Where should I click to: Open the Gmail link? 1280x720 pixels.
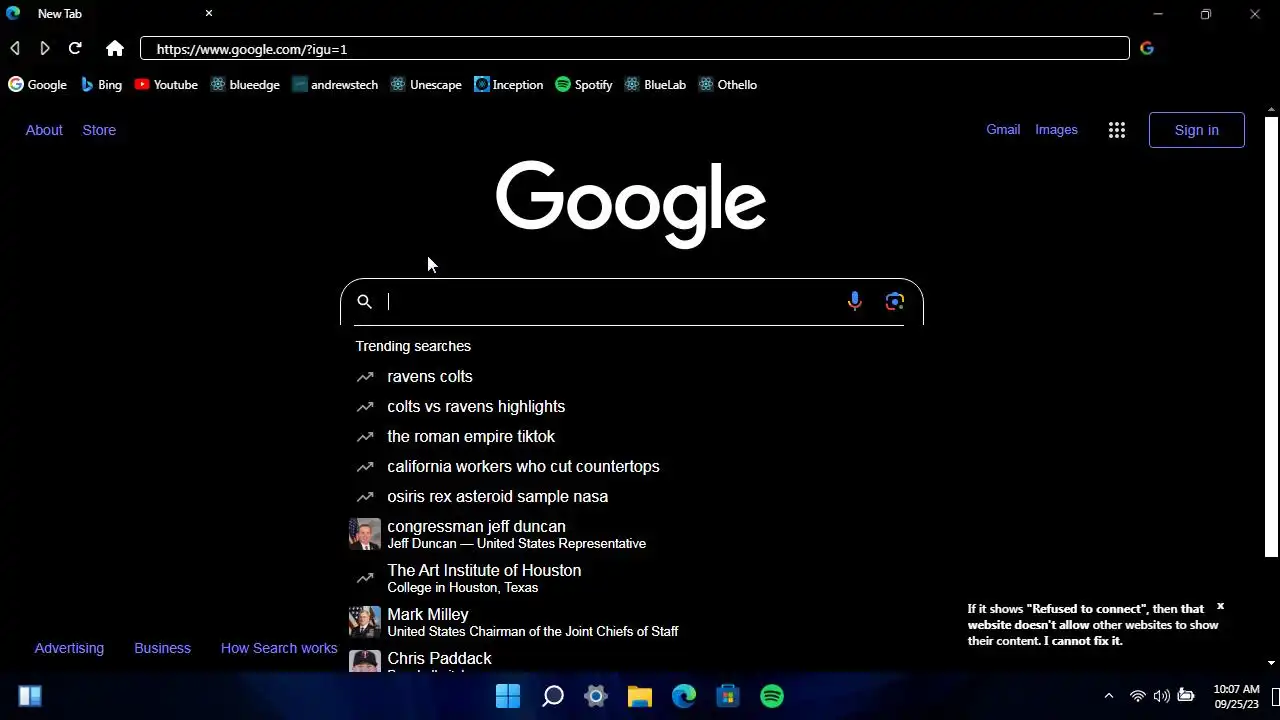click(x=1003, y=129)
